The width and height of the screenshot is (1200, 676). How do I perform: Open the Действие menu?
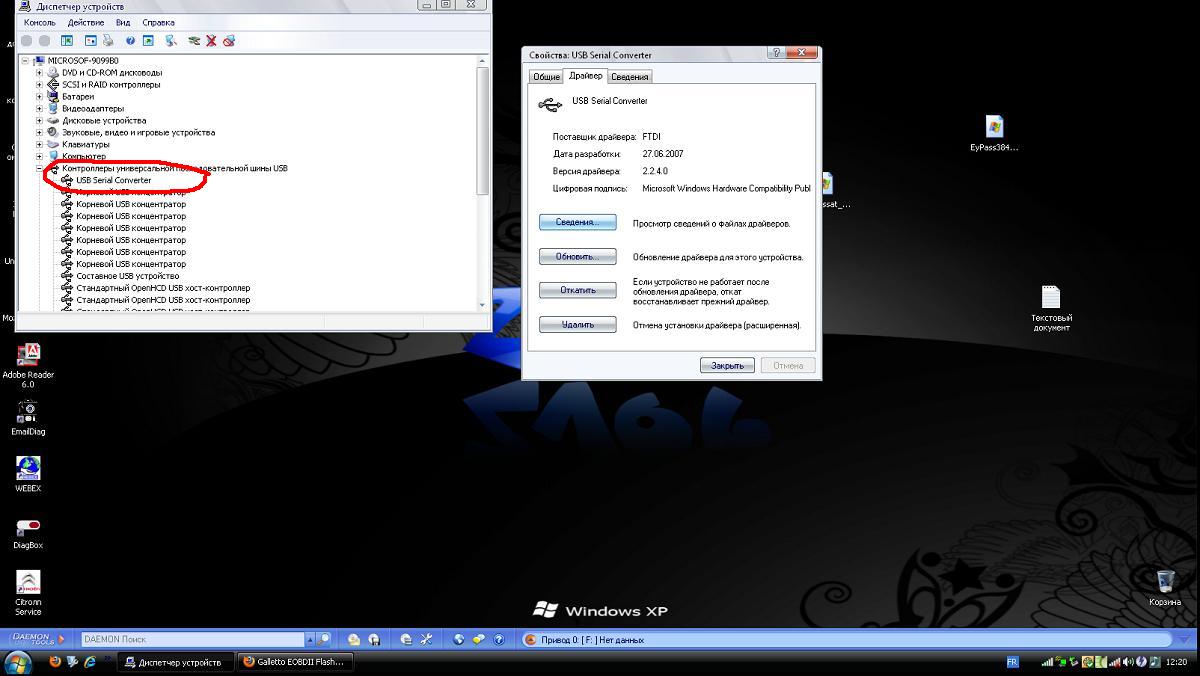[86, 22]
